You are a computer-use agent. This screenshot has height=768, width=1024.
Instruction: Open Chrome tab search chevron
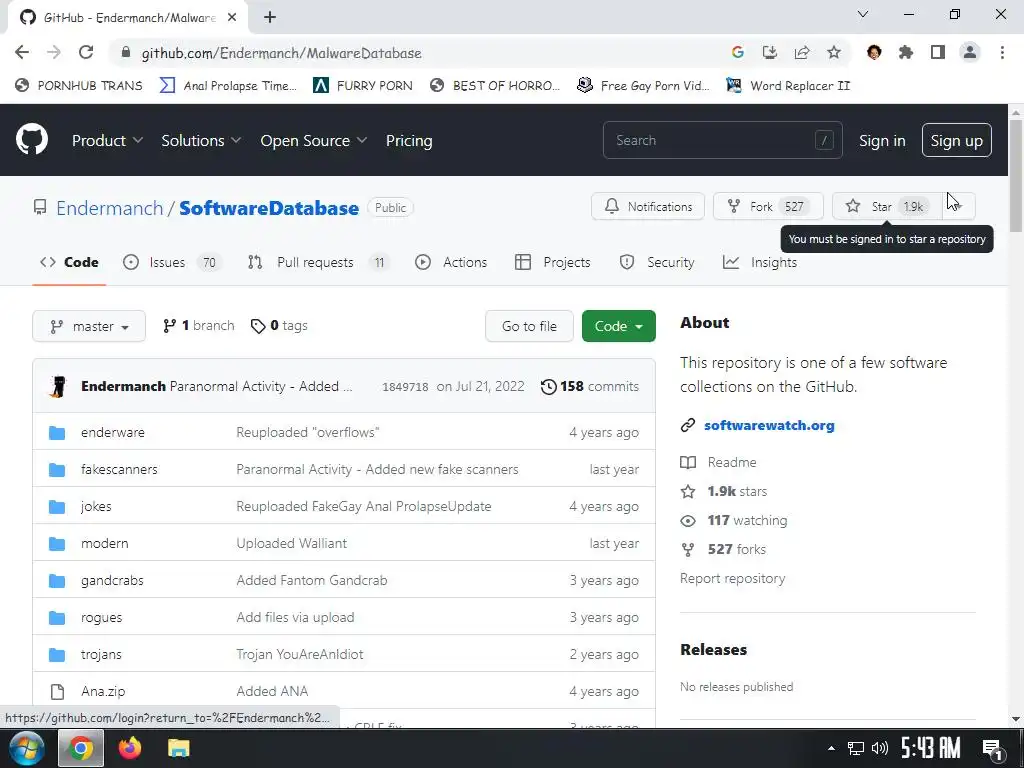(863, 14)
